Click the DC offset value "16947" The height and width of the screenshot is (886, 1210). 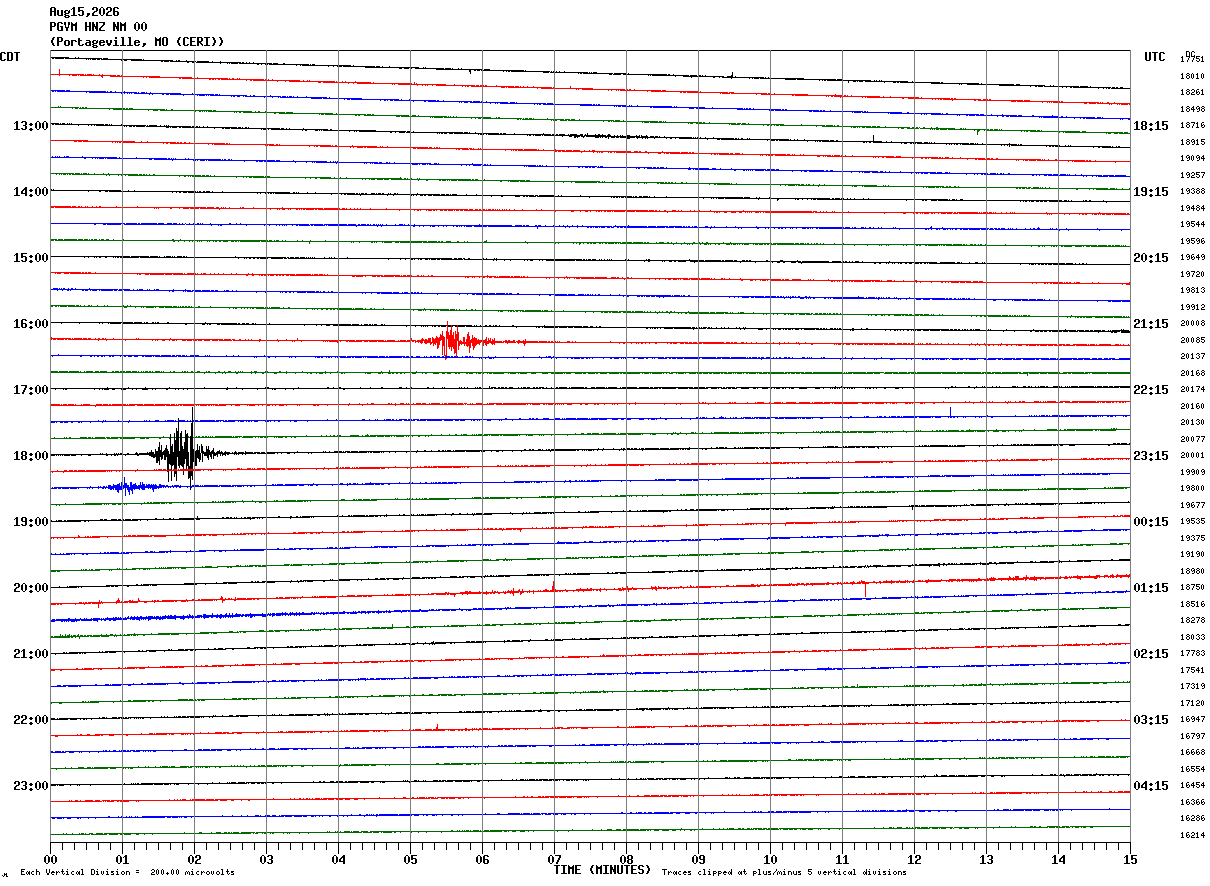(1192, 720)
